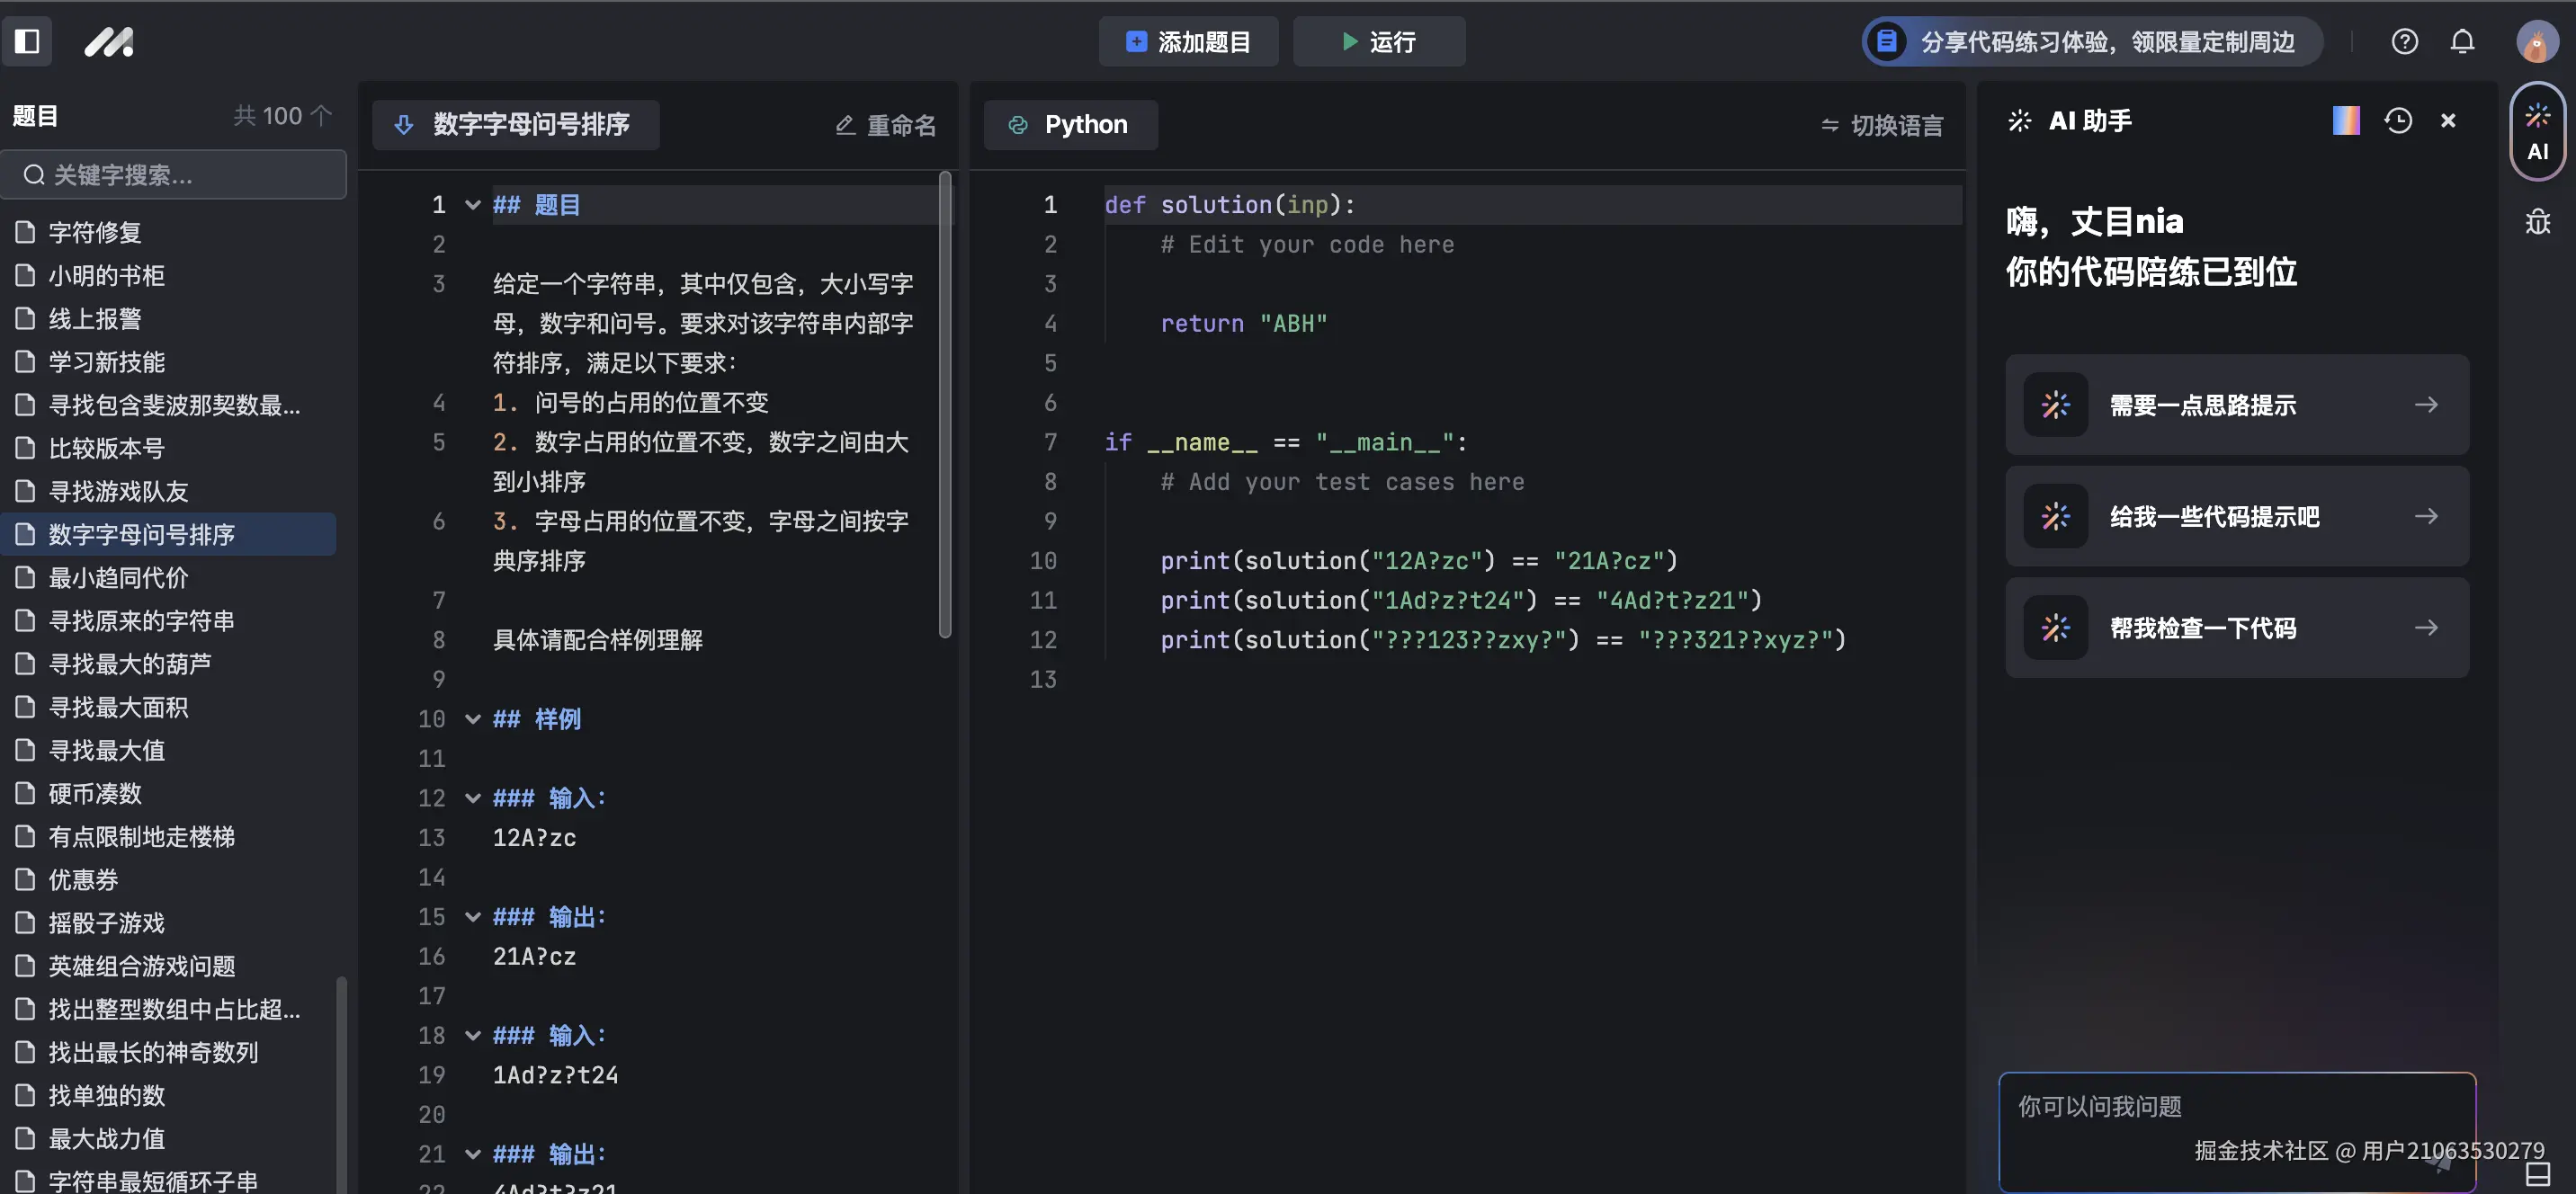
Task: Click the Mita logo in the top left
Action: click(x=110, y=41)
